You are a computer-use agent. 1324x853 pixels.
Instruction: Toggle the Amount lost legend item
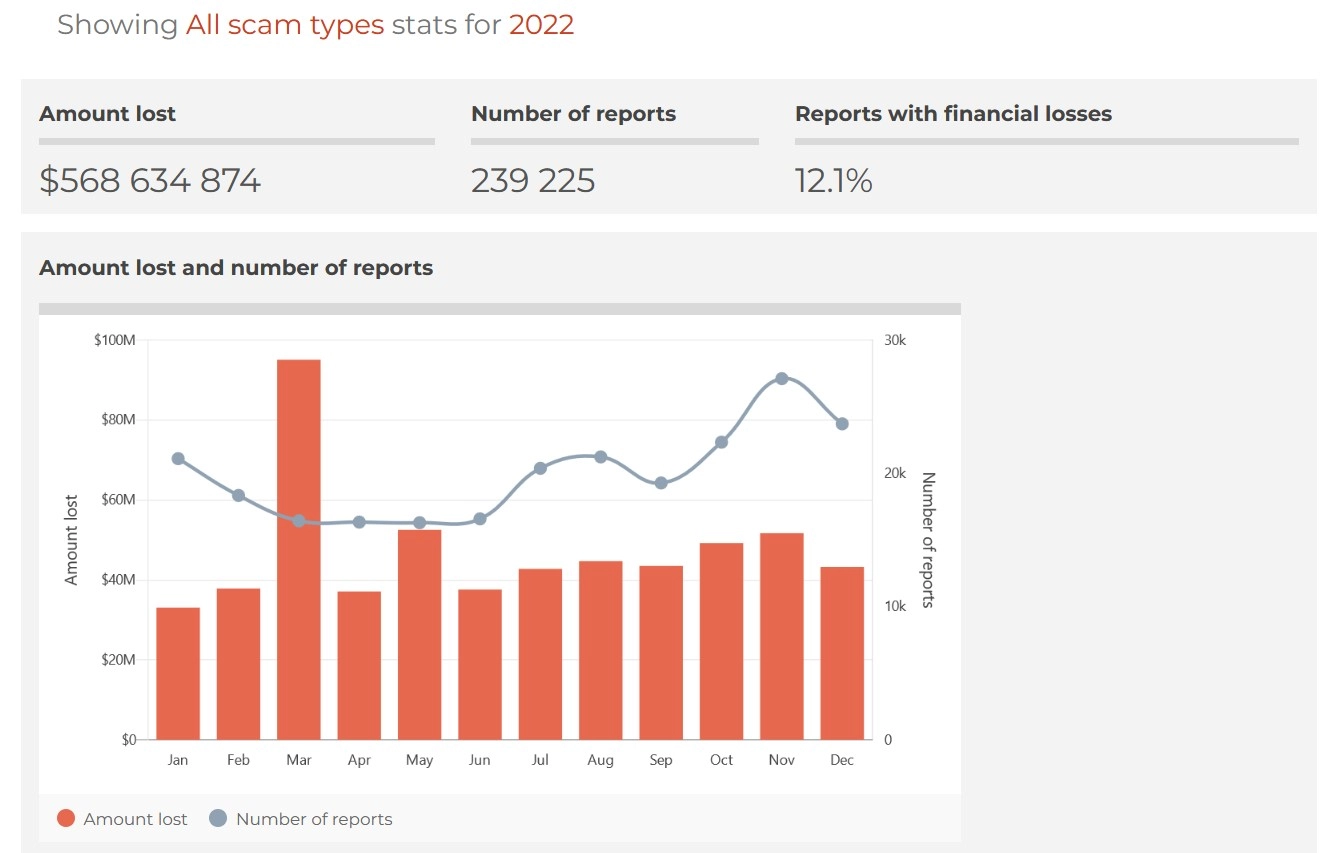[x=122, y=819]
